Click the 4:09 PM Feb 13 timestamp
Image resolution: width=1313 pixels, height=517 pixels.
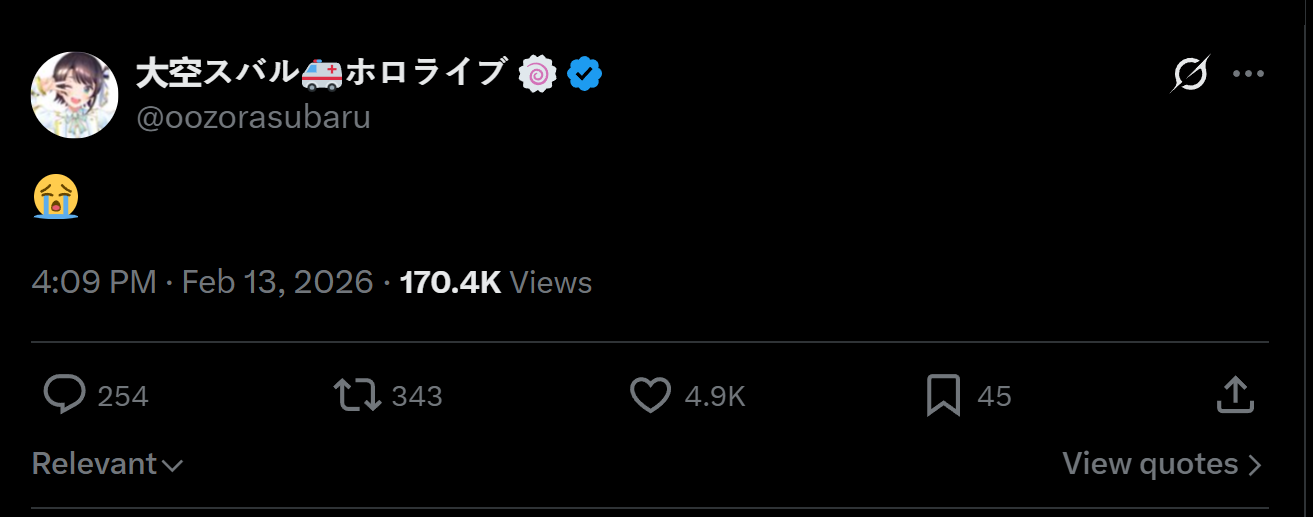point(202,282)
